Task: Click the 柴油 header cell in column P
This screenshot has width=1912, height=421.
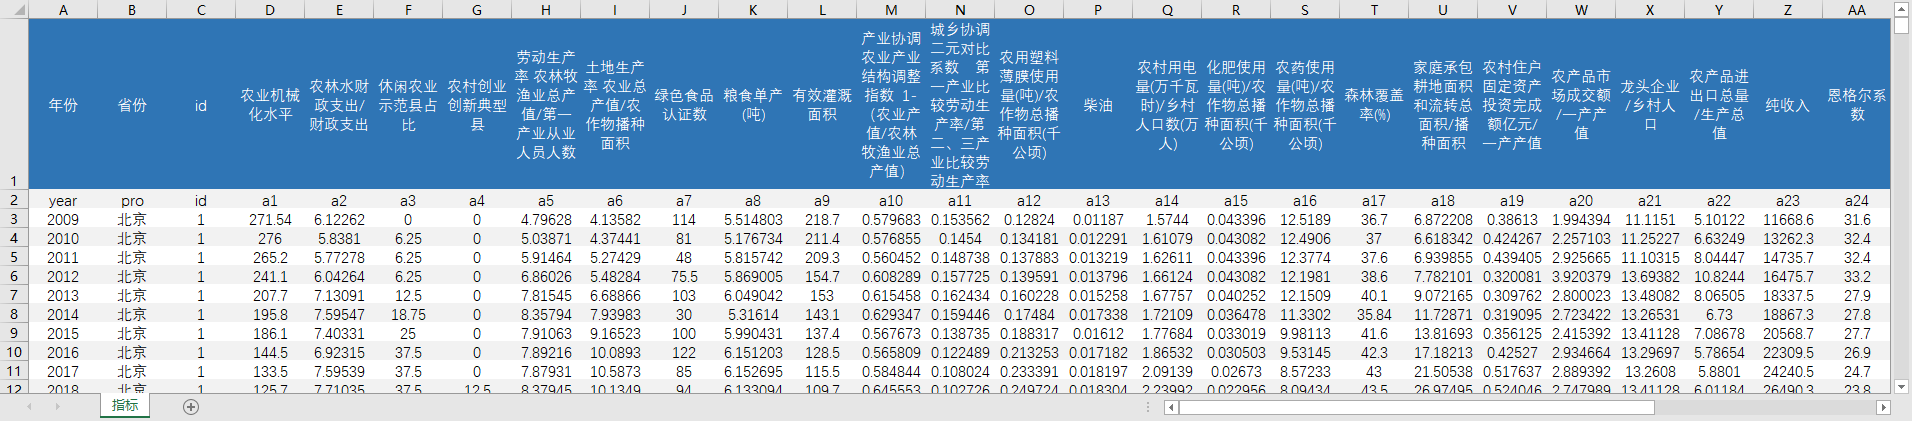Action: tap(1097, 105)
